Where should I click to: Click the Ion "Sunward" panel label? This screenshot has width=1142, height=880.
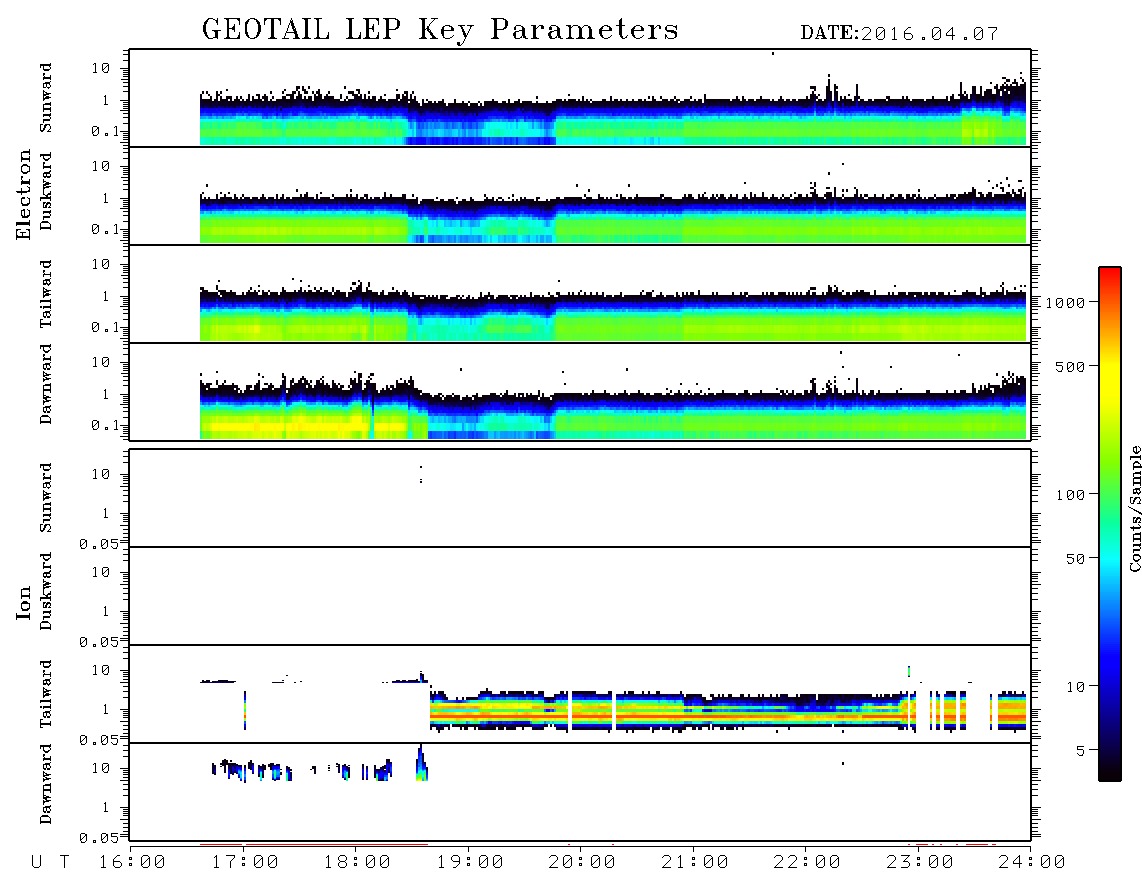46,498
